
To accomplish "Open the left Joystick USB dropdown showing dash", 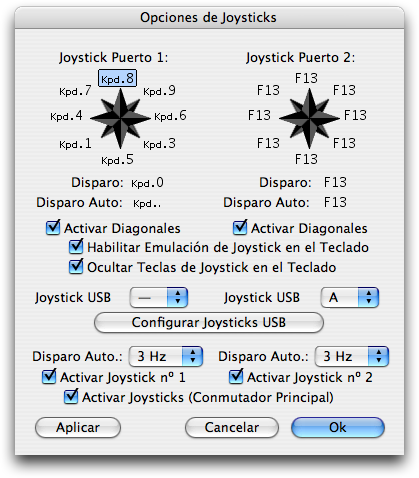I will coord(159,297).
